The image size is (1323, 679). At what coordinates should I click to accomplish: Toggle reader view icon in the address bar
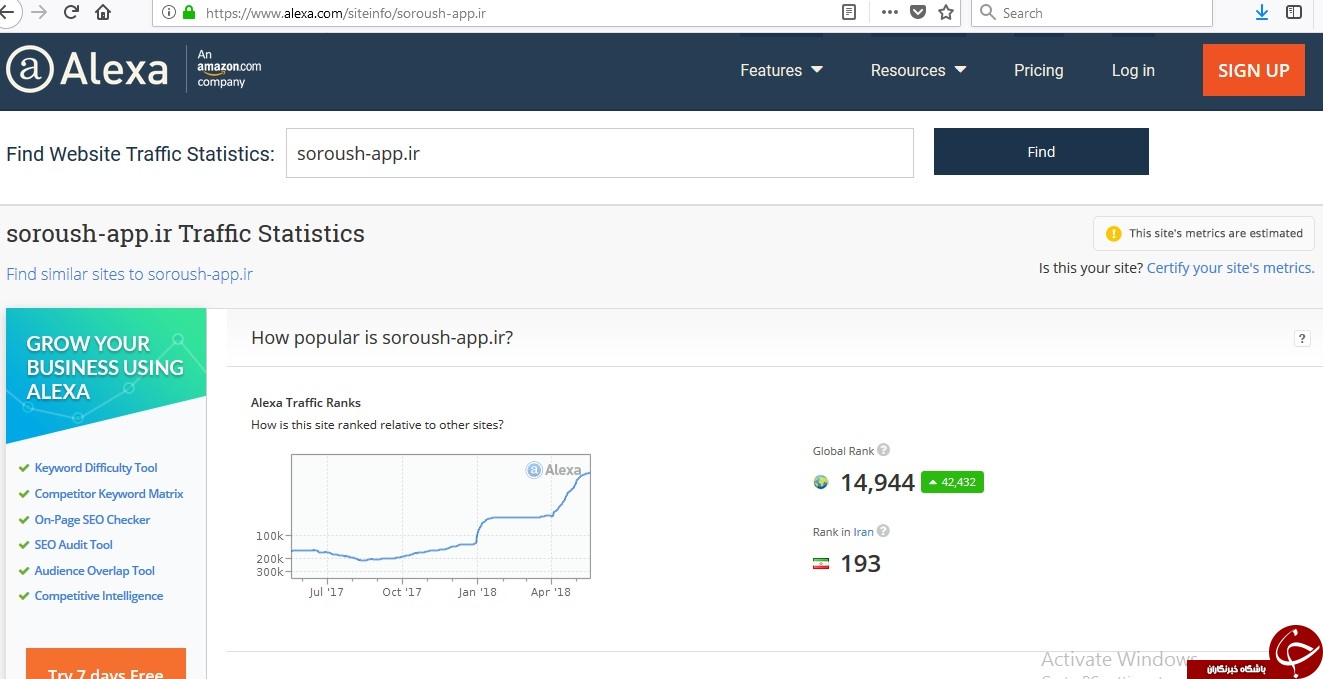click(x=849, y=13)
